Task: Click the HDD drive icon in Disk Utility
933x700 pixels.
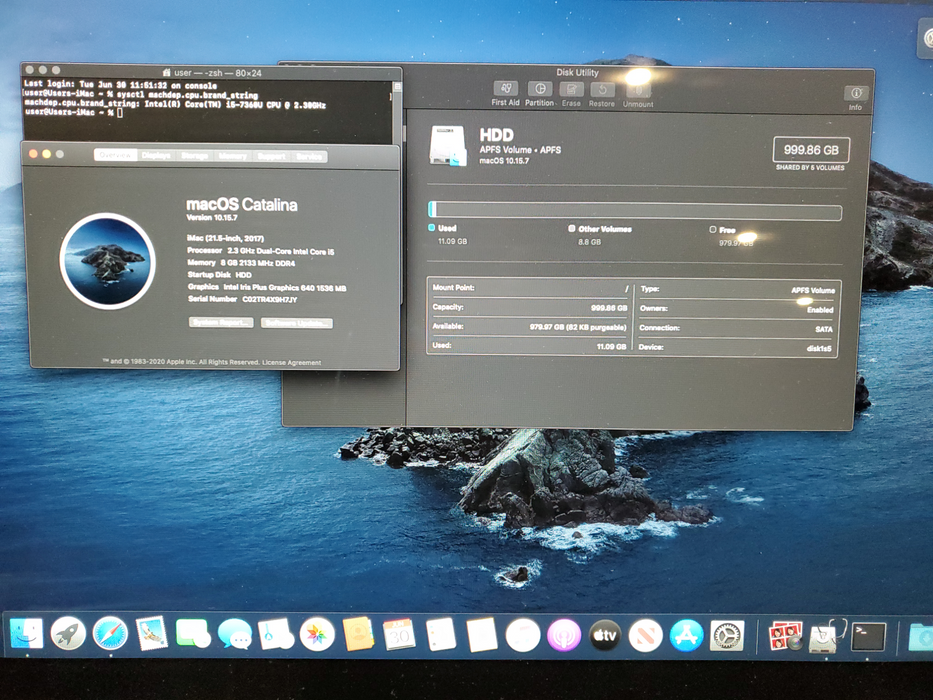Action: 447,146
